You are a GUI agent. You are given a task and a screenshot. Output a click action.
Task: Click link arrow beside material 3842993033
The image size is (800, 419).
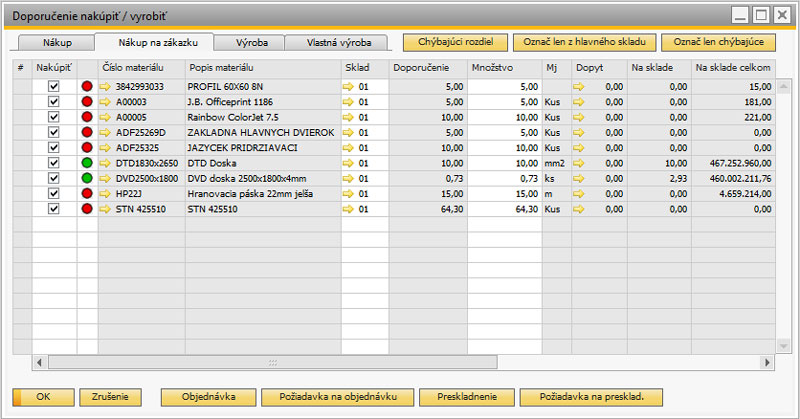pos(105,87)
